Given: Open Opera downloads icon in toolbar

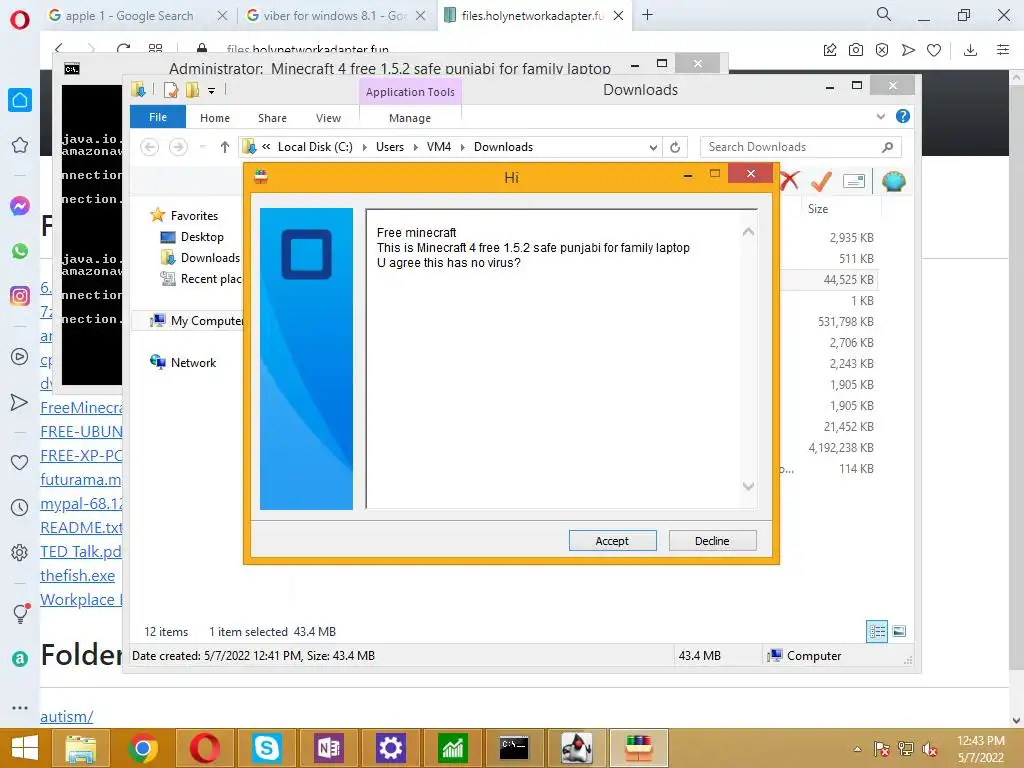Looking at the screenshot, I should point(970,50).
